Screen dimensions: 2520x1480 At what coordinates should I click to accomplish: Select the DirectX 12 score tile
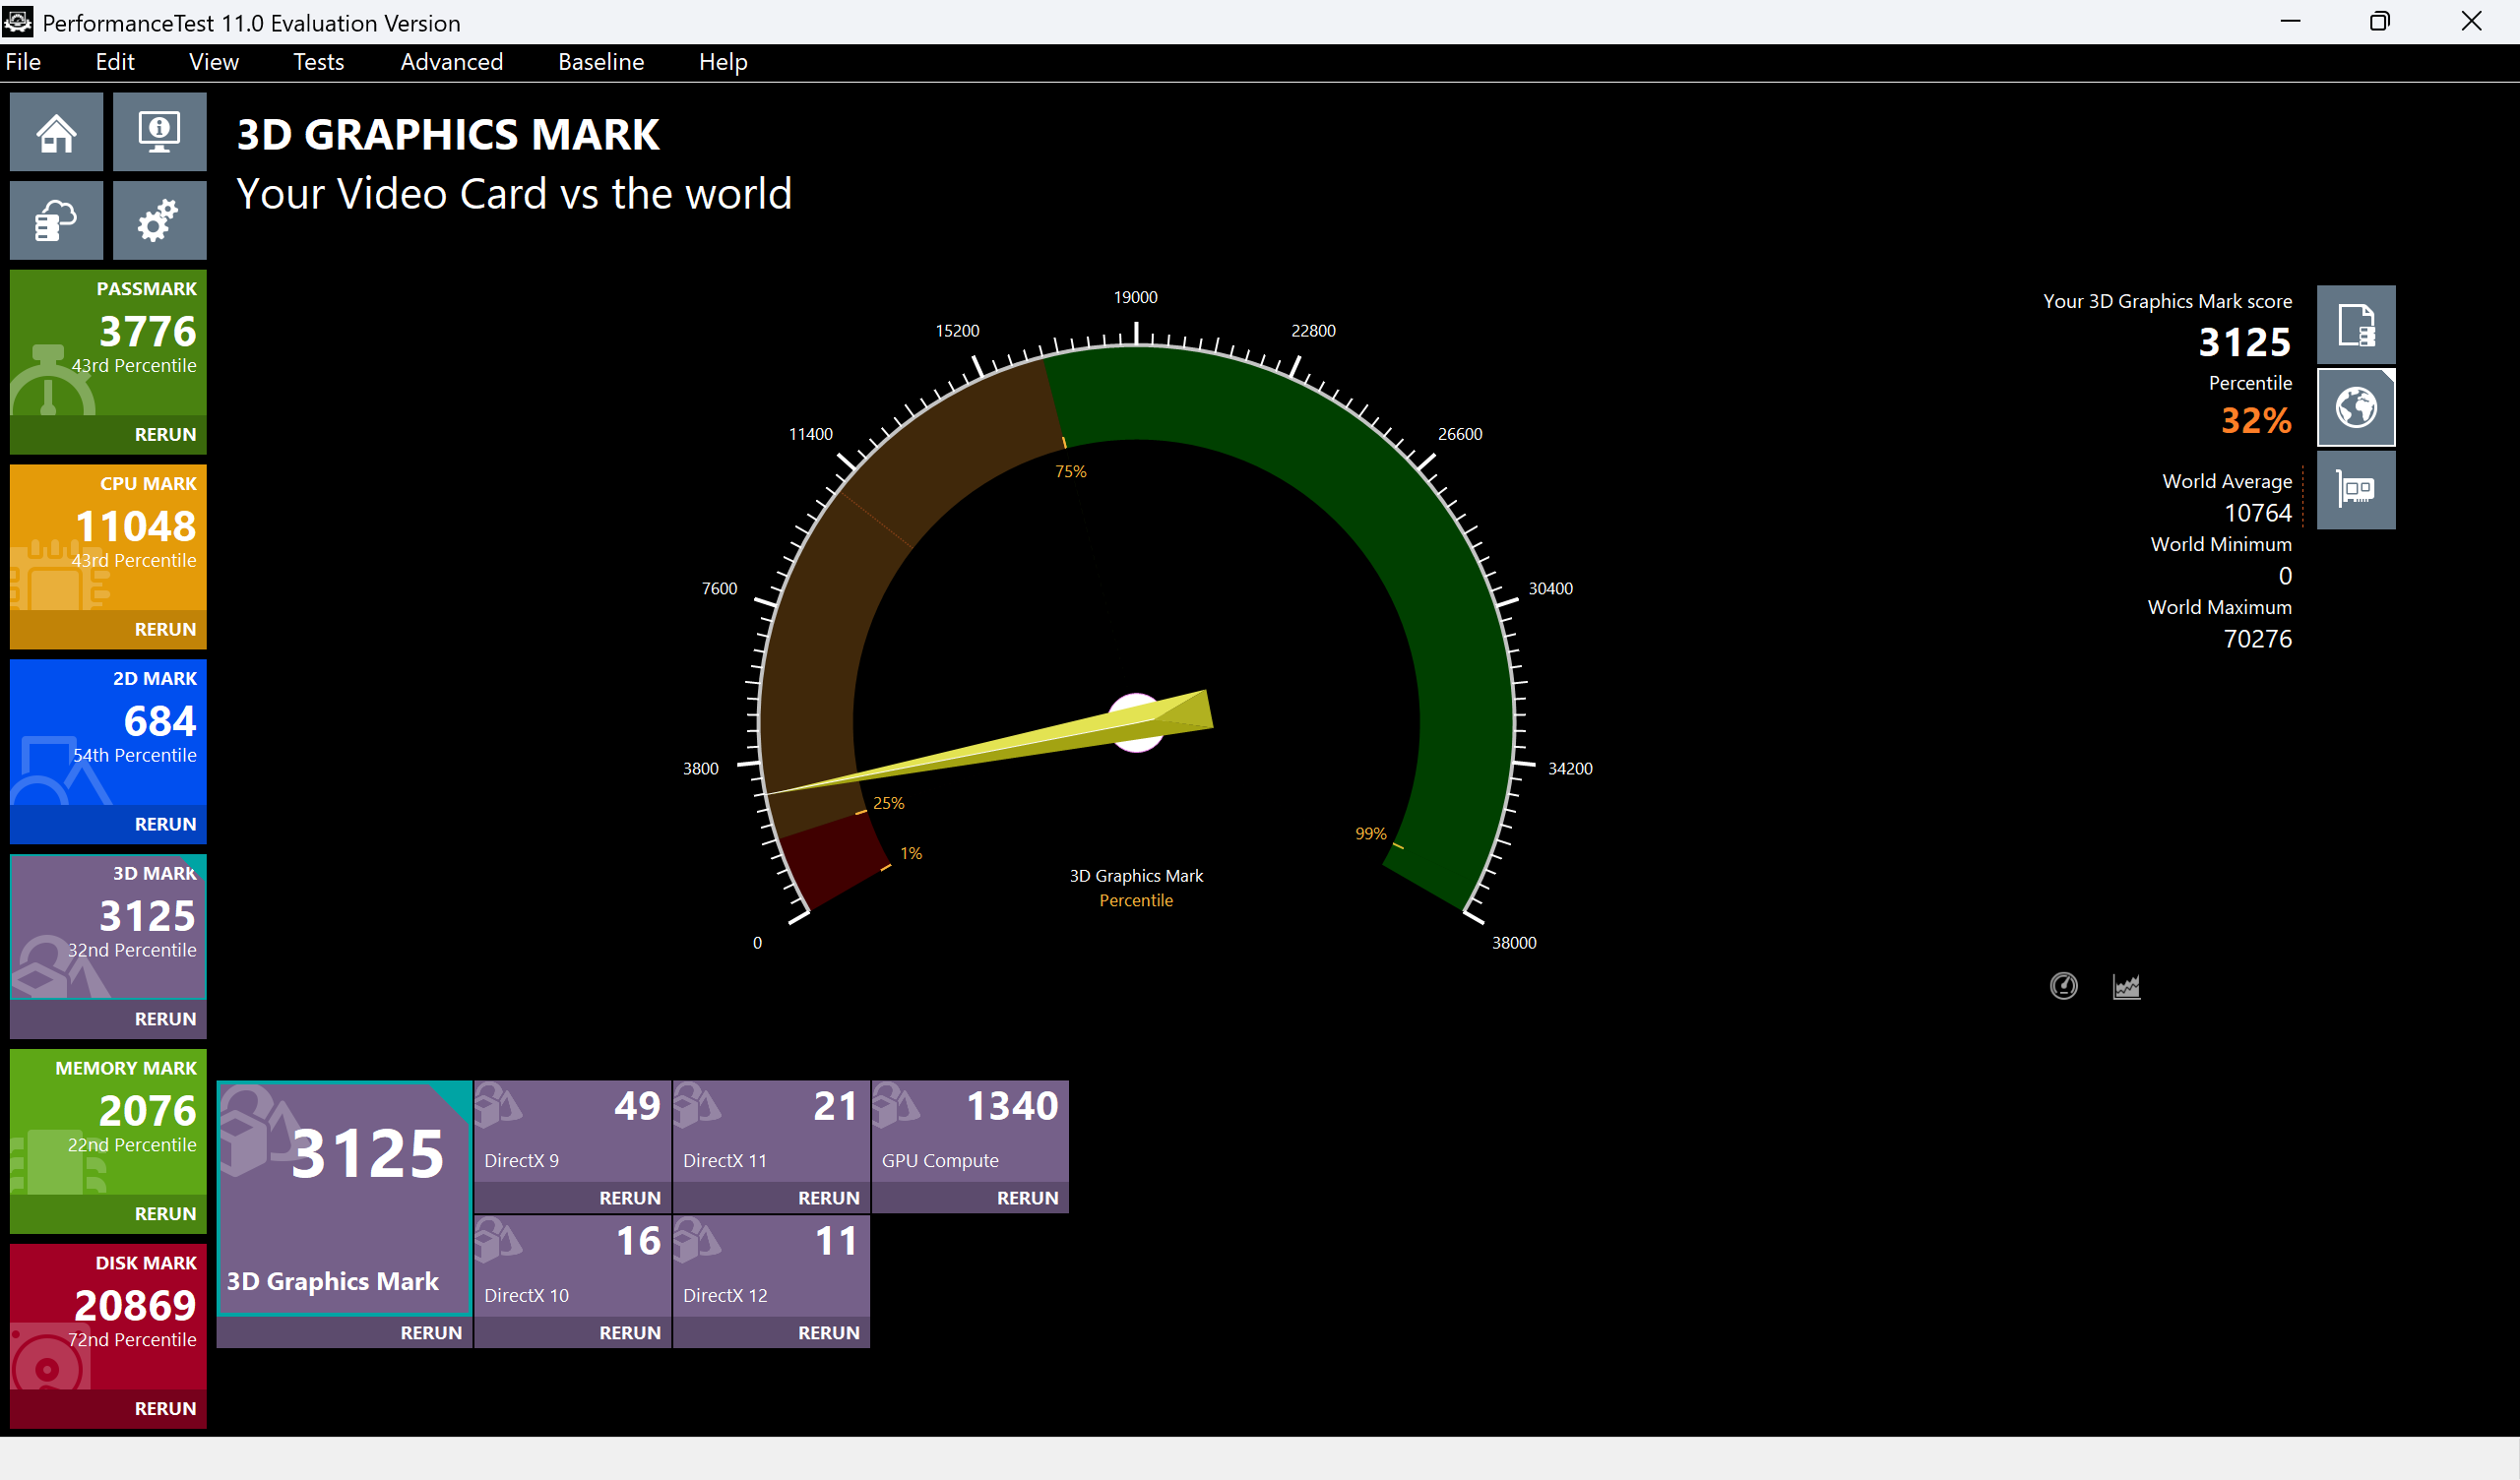click(770, 1265)
